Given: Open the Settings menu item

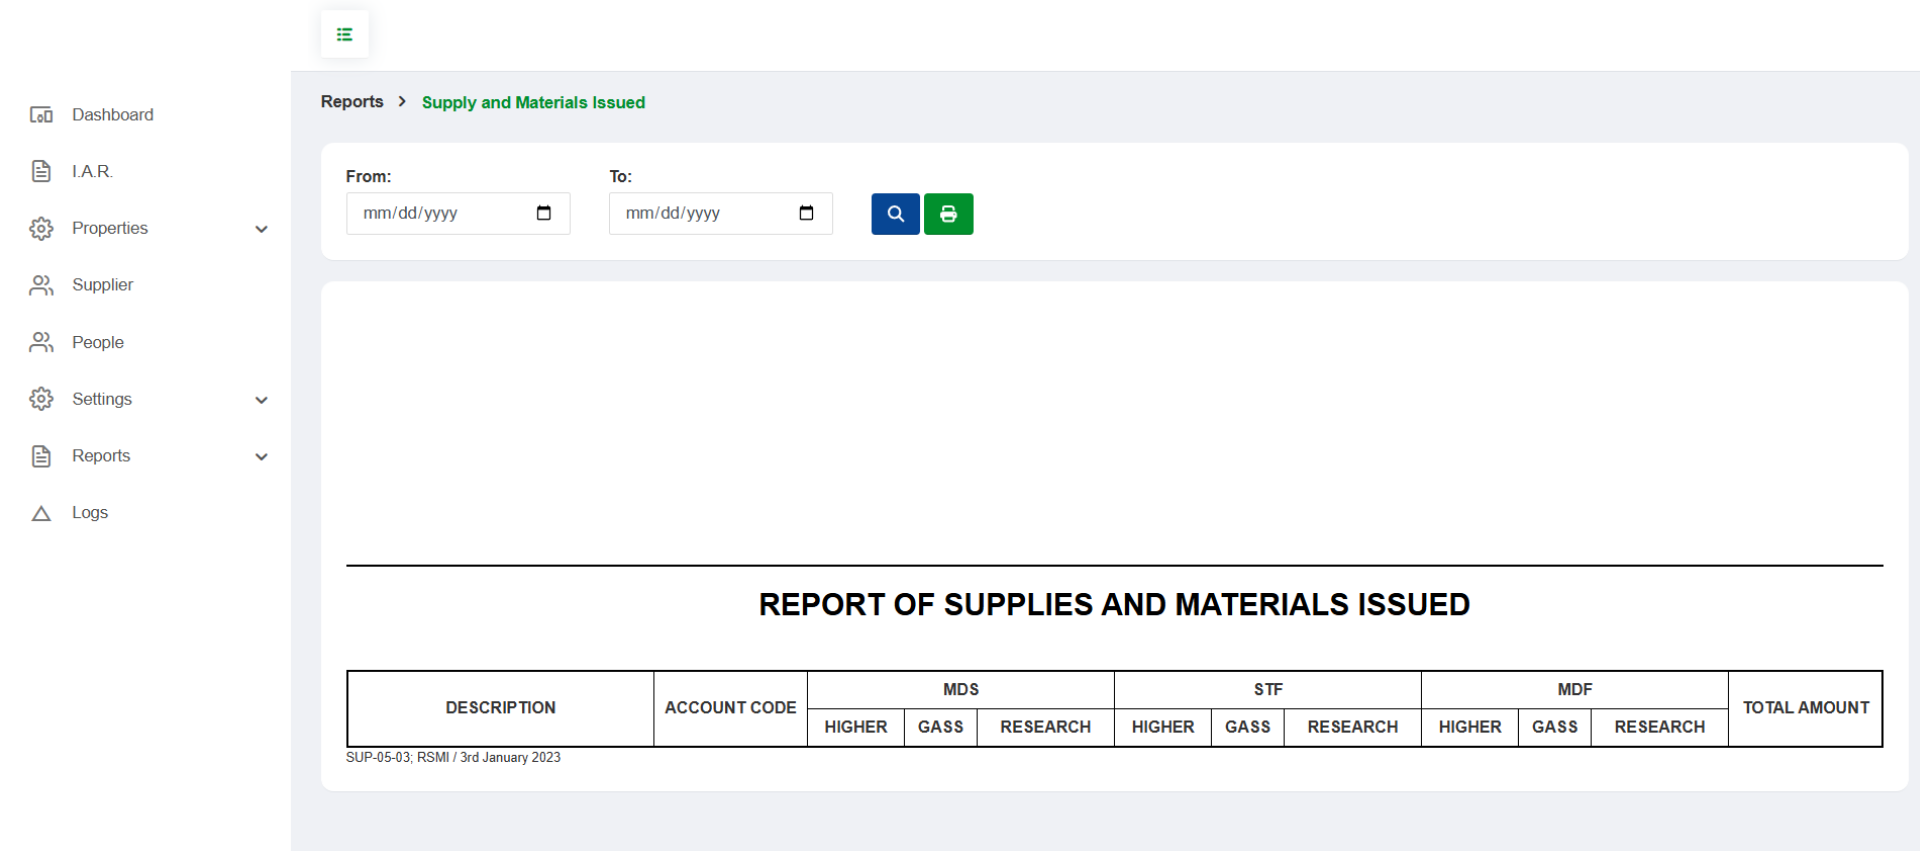Looking at the screenshot, I should click(x=102, y=399).
